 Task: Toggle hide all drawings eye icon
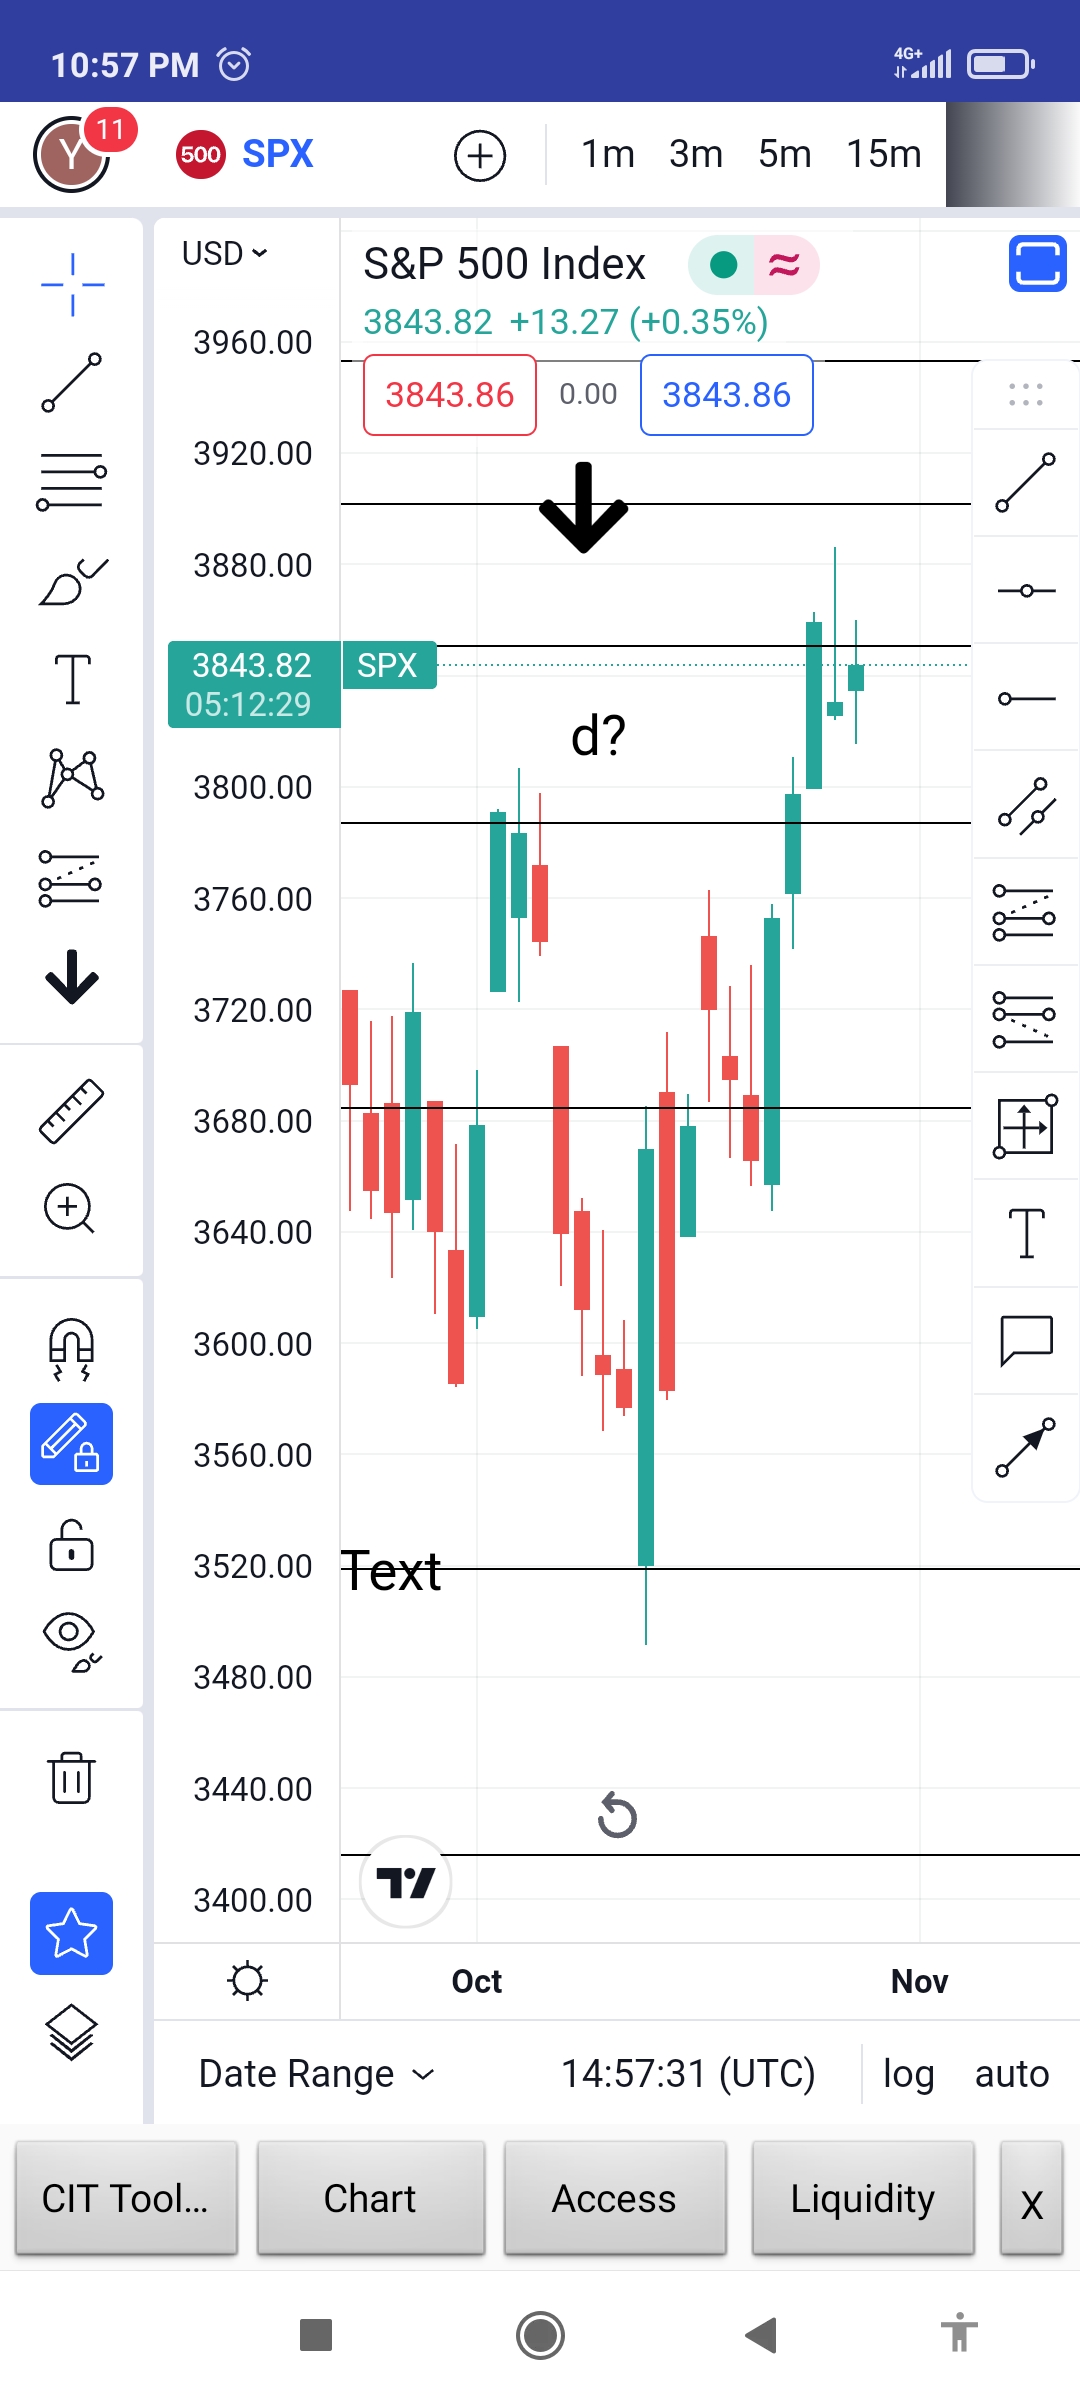coord(72,1642)
